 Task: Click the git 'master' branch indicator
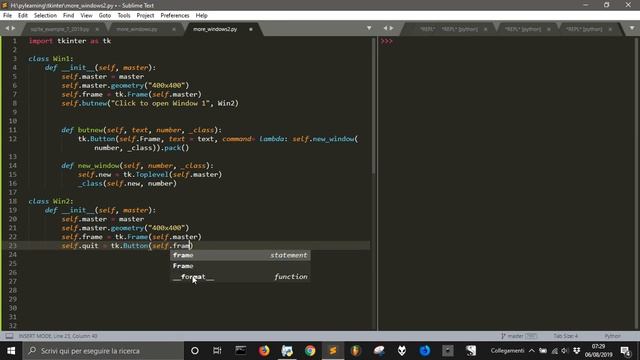tap(518, 336)
